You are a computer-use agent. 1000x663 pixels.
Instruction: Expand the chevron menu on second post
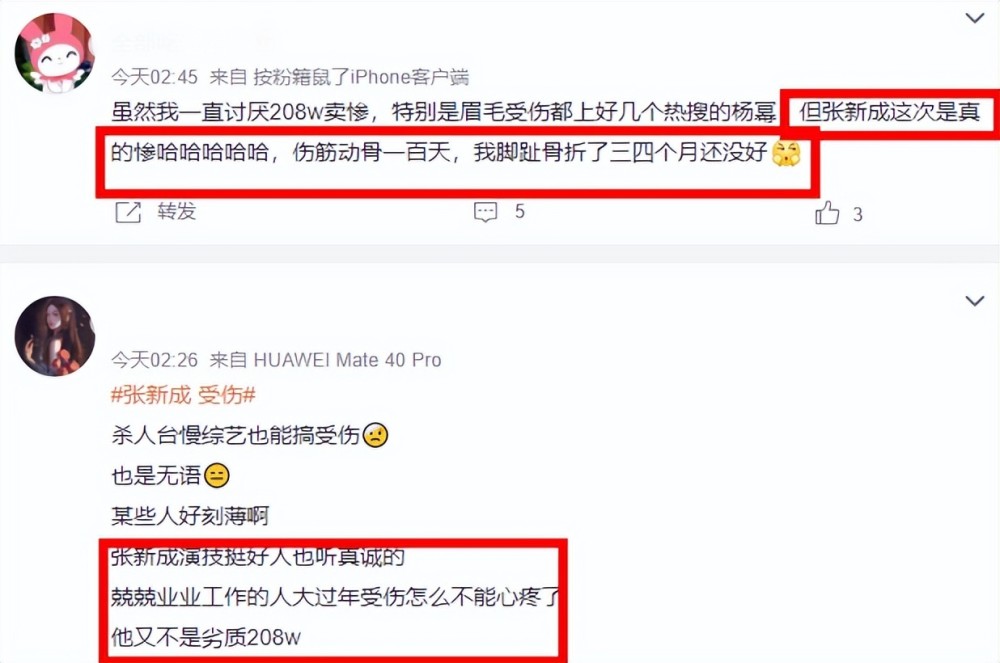coord(974,300)
